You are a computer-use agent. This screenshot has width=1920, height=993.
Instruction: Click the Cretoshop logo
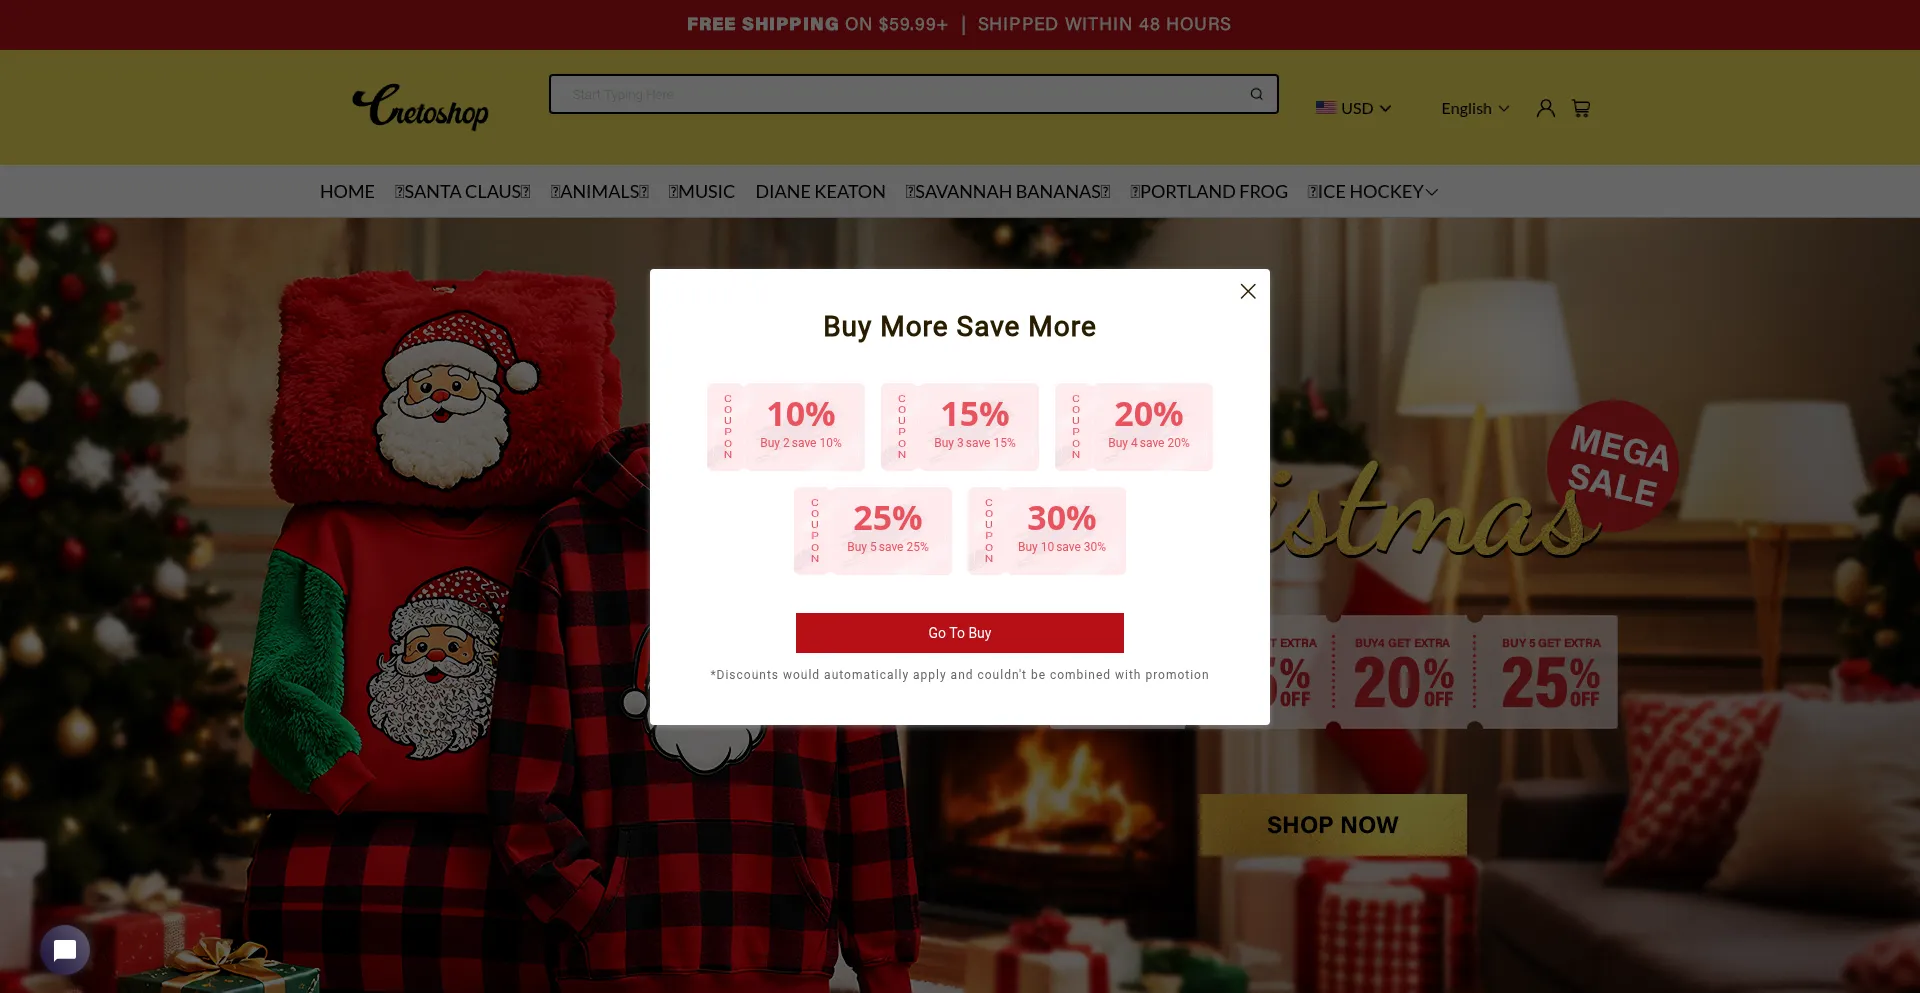tap(421, 107)
